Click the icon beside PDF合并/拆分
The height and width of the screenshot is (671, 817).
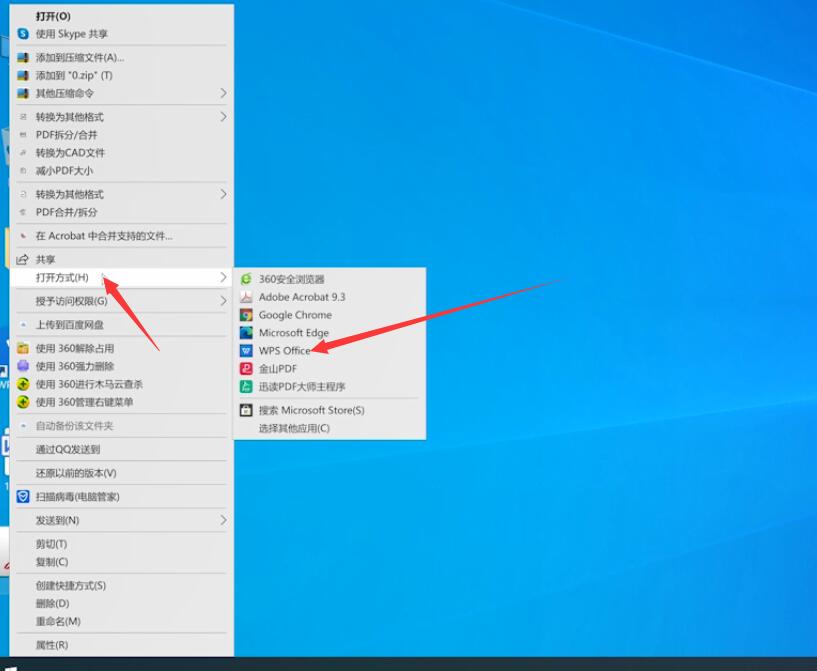pos(23,212)
